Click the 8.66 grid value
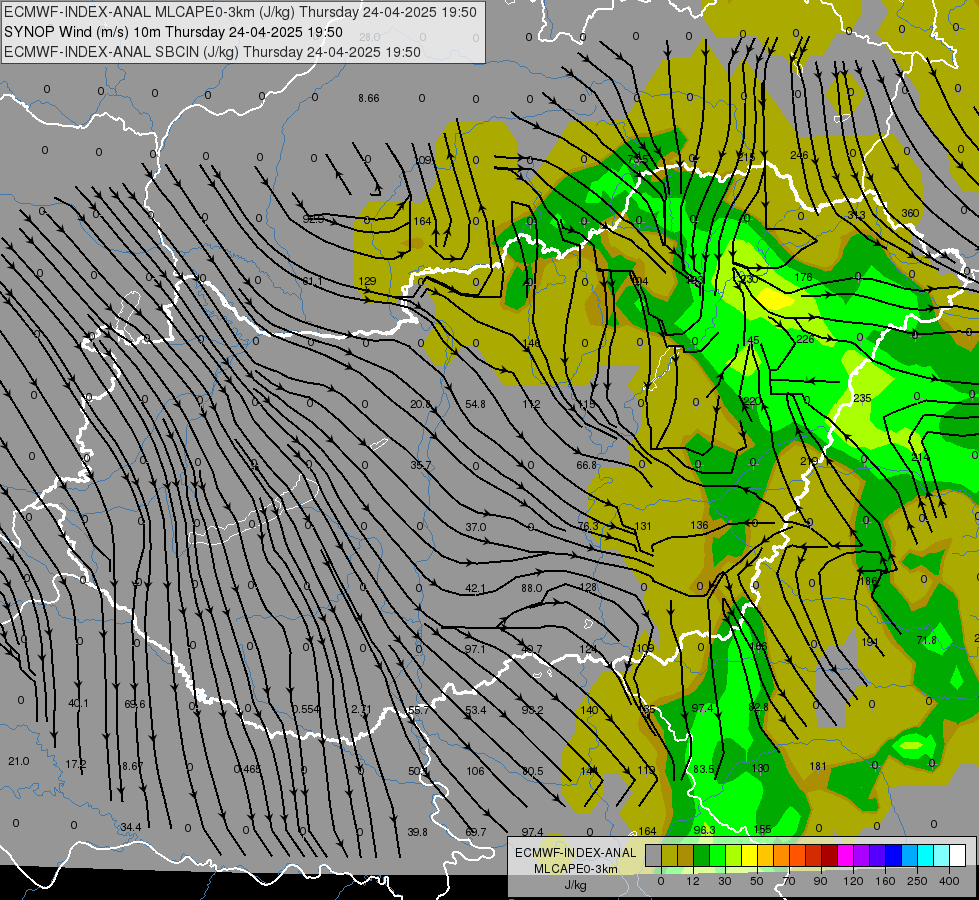Screen dimensions: 979x900 tap(368, 98)
